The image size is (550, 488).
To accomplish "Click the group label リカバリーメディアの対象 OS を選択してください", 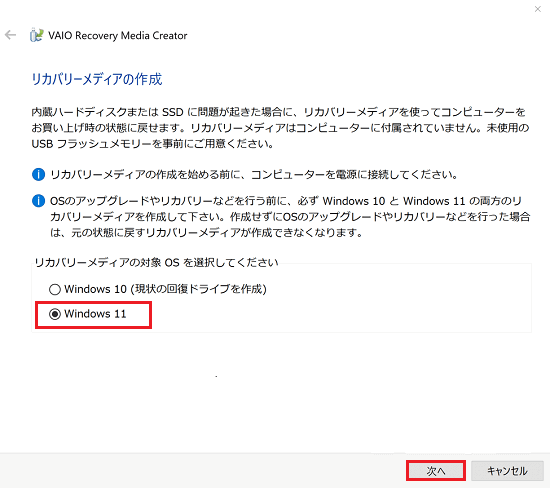I will pyautogui.click(x=156, y=262).
